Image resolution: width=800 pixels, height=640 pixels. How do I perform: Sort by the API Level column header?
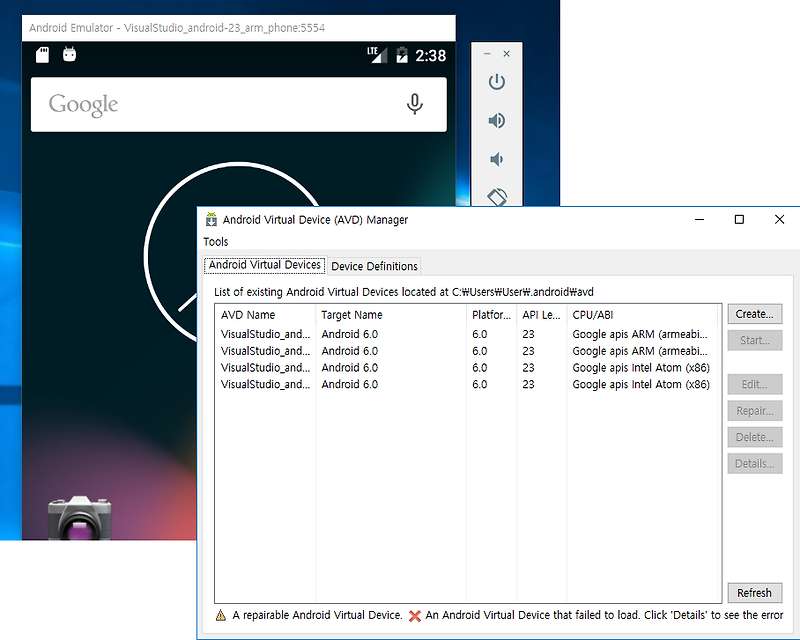click(x=541, y=315)
